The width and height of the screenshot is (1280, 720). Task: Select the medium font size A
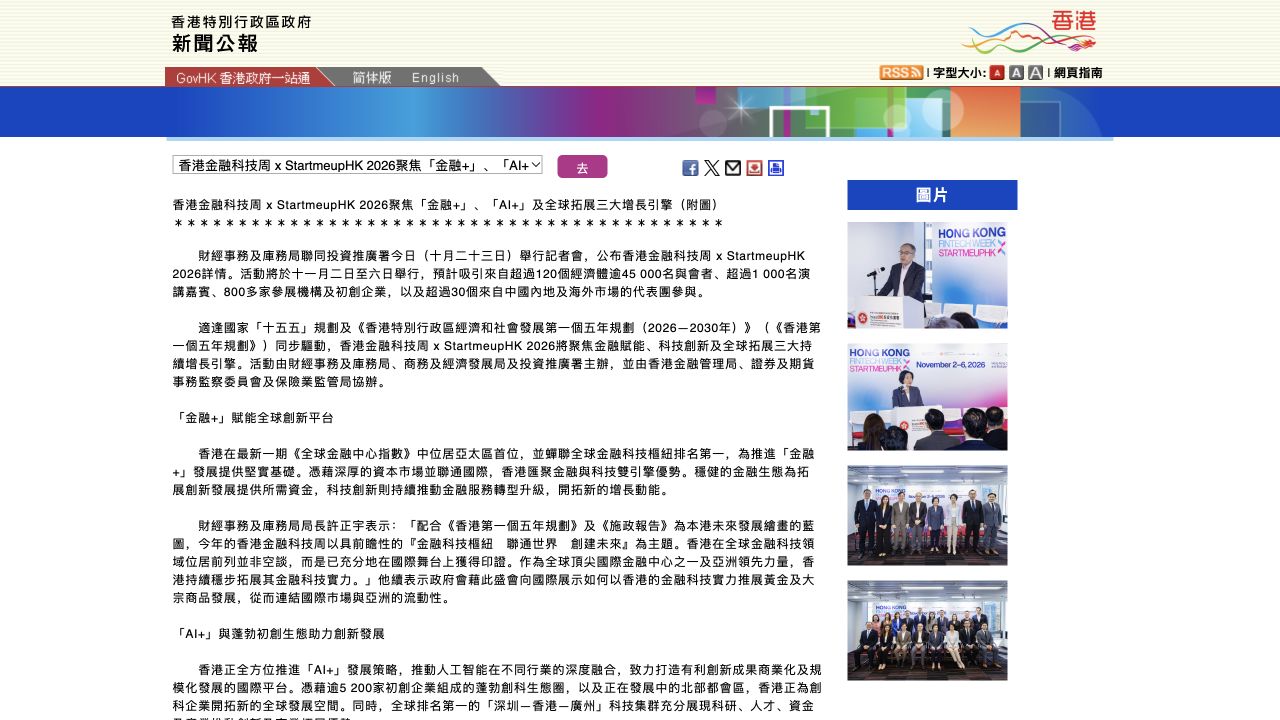tap(1016, 73)
